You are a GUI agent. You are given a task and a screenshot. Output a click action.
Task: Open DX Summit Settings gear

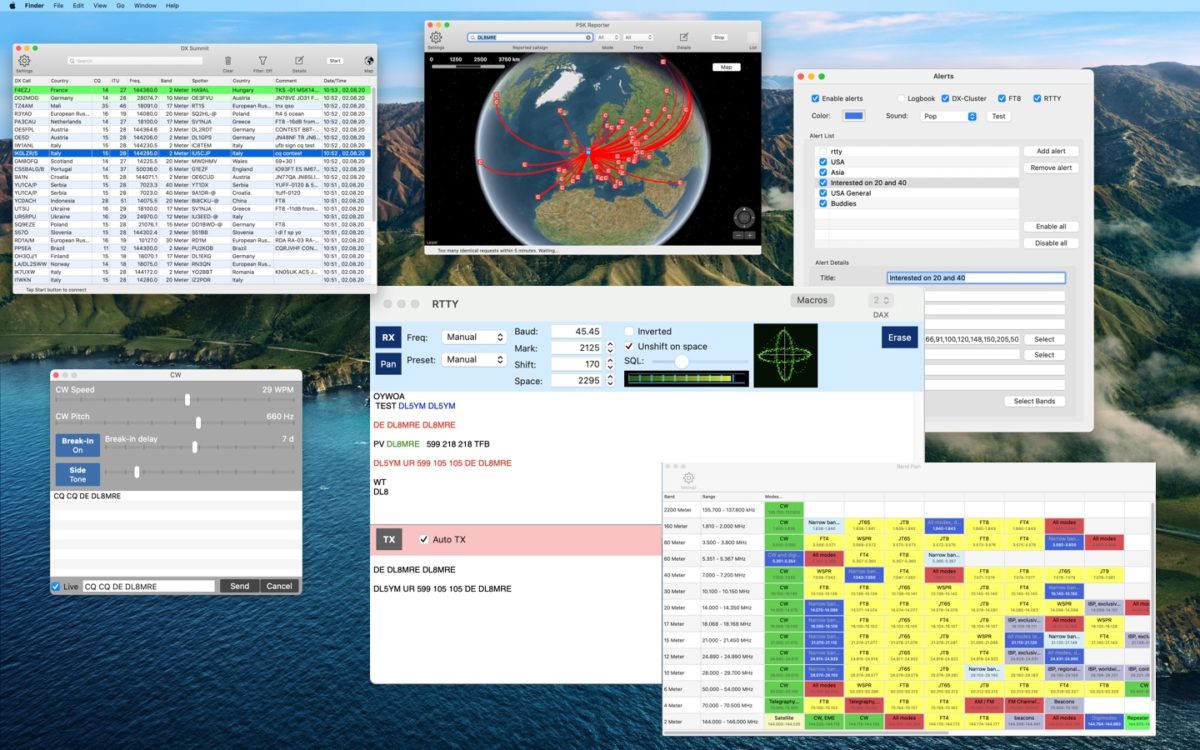(x=23, y=58)
